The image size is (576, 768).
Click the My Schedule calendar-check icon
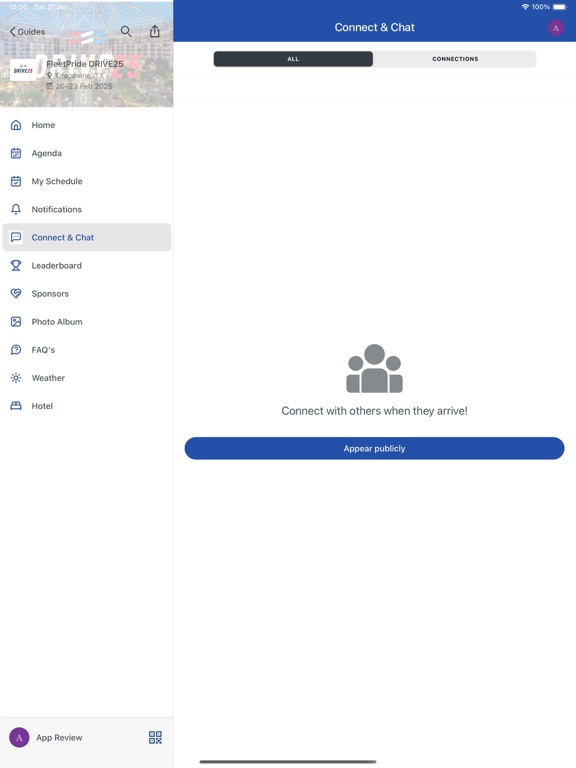click(x=16, y=181)
